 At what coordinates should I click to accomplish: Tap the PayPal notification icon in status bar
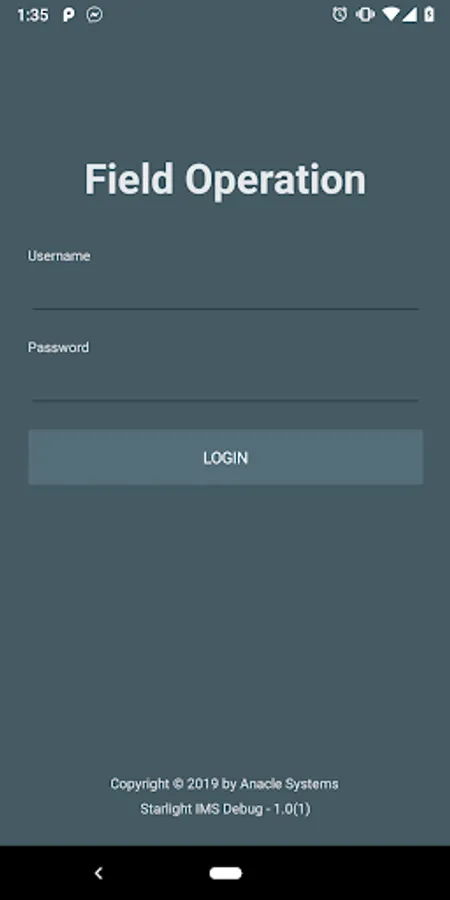click(68, 15)
